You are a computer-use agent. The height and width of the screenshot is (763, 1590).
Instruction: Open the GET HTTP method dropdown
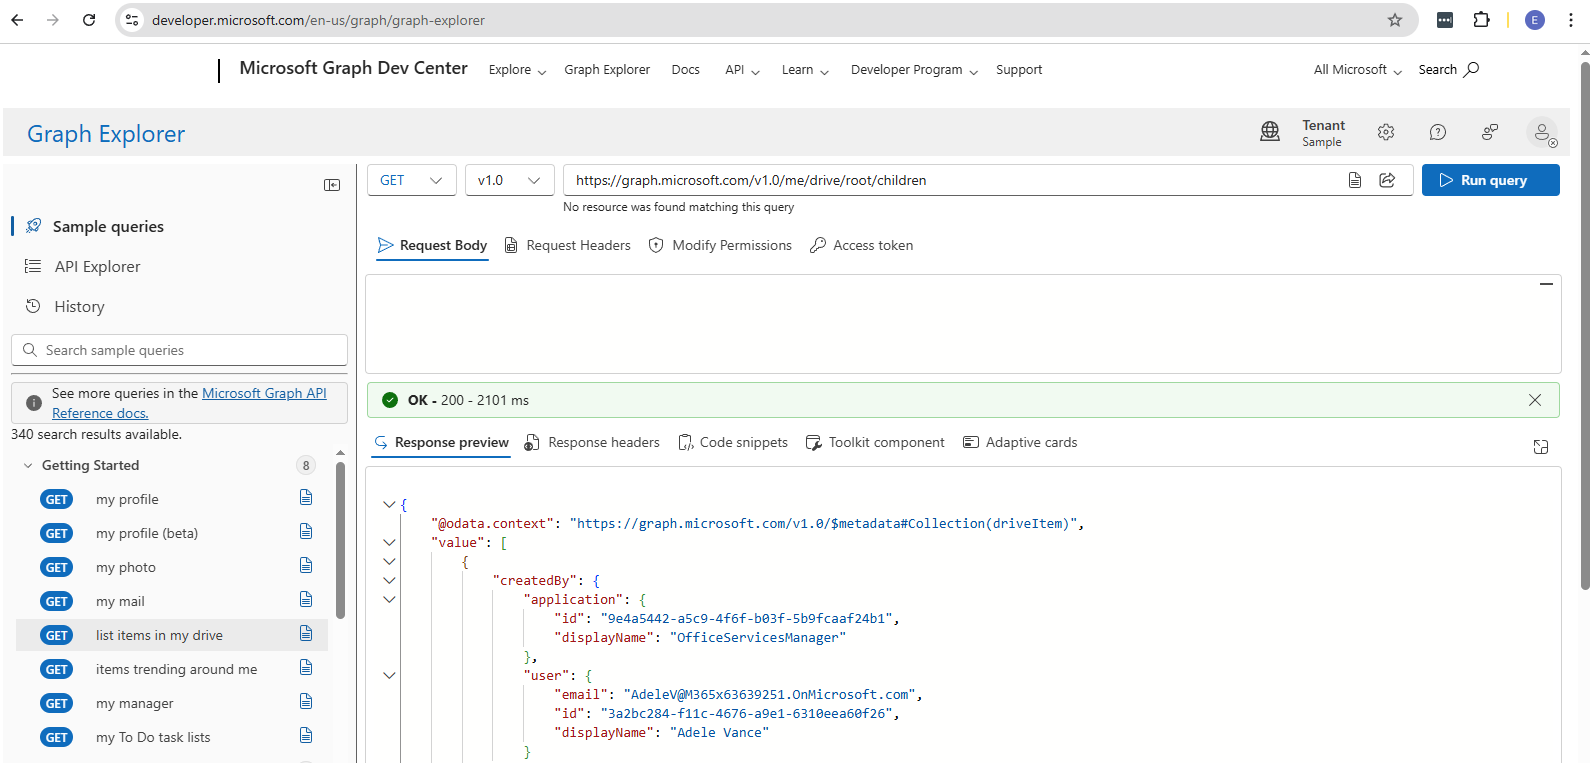[411, 180]
